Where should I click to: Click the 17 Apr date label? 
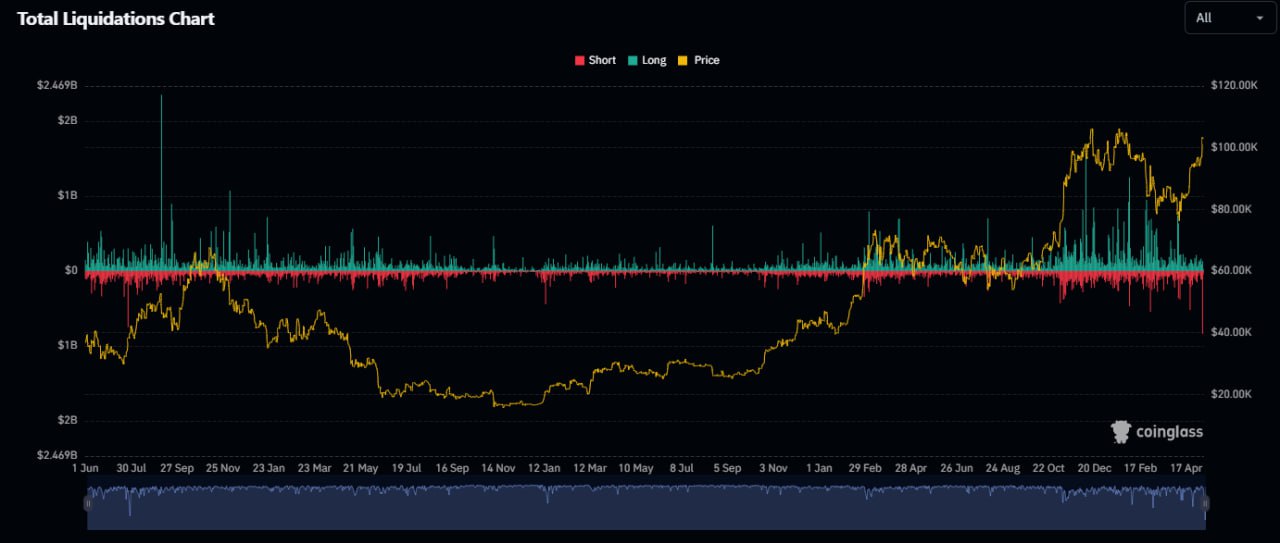[x=1186, y=468]
